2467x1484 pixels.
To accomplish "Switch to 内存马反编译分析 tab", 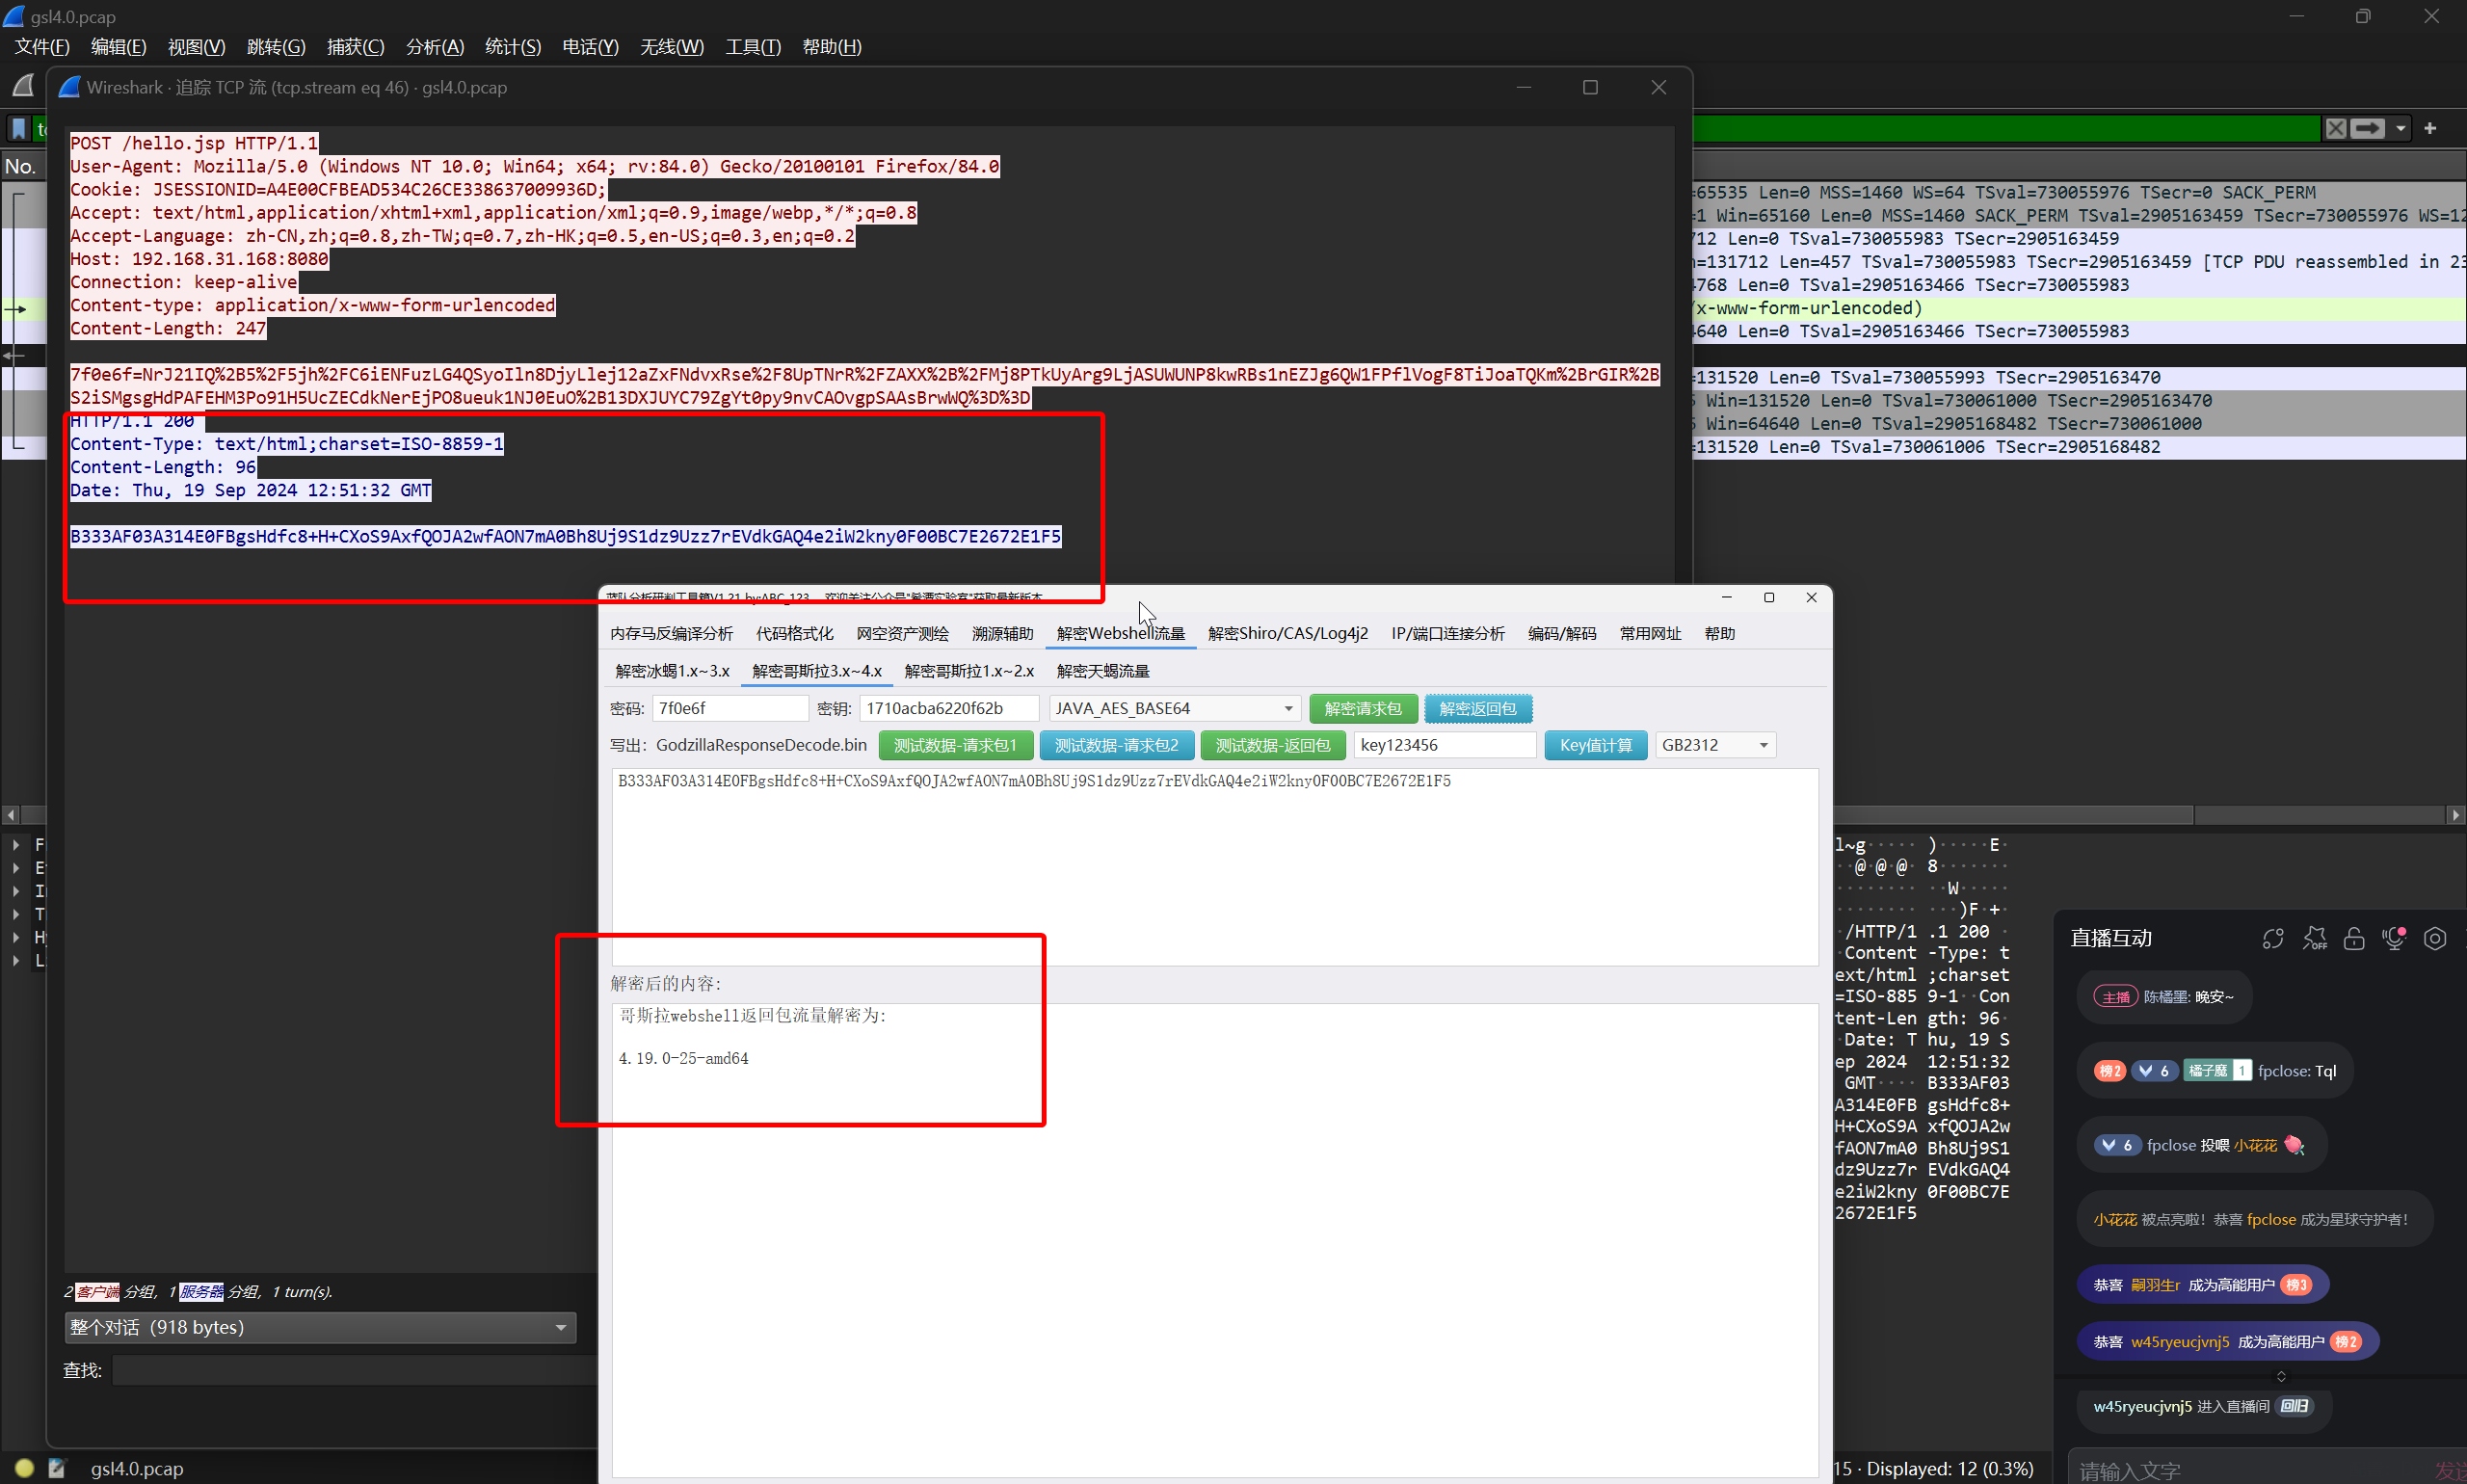I will 671,633.
